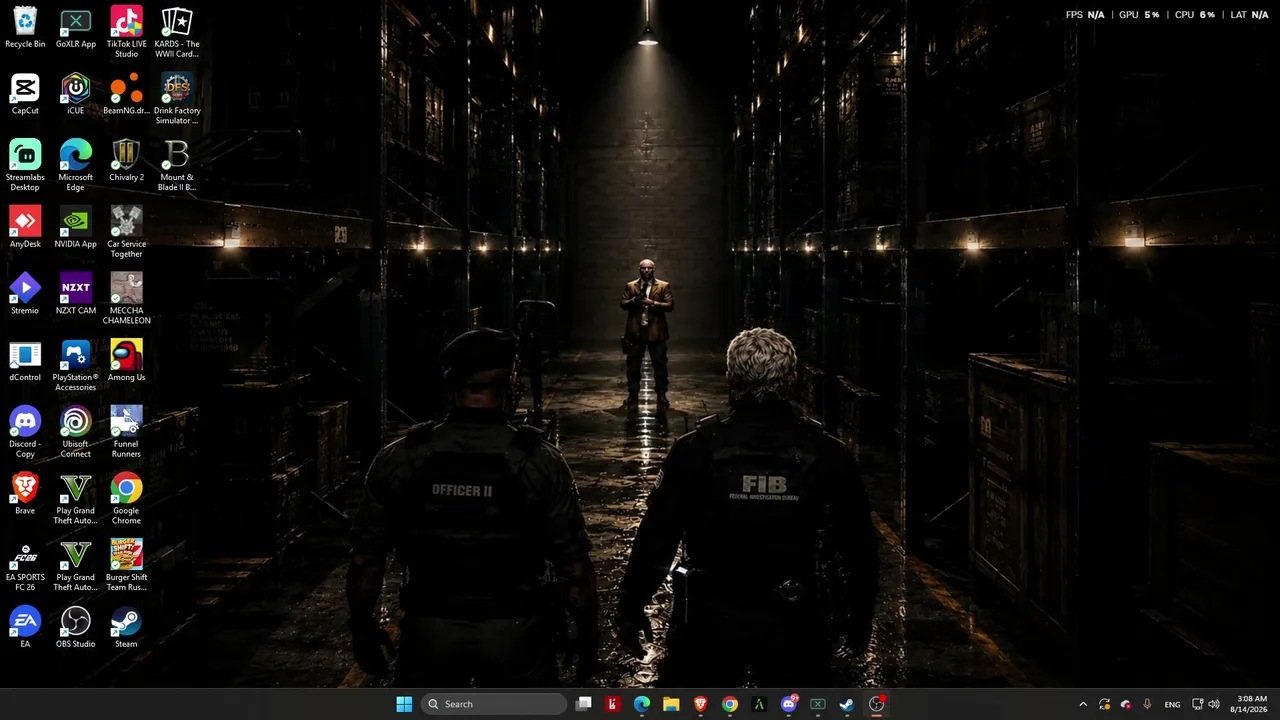
Task: Open the Brave desktop shortcut
Action: 25,495
